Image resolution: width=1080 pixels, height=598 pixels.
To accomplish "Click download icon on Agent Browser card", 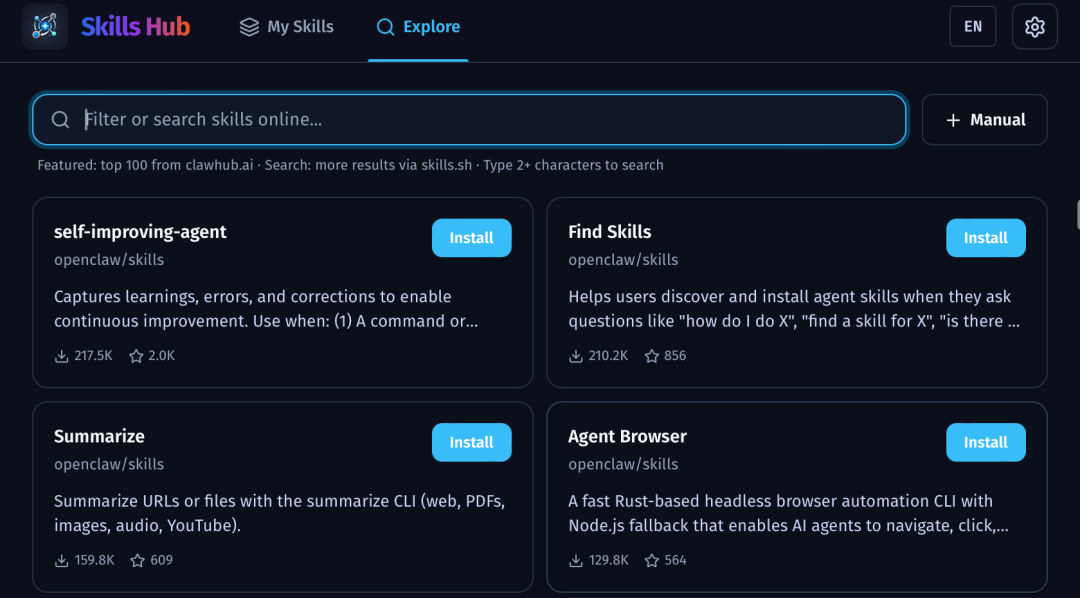I will pyautogui.click(x=576, y=560).
